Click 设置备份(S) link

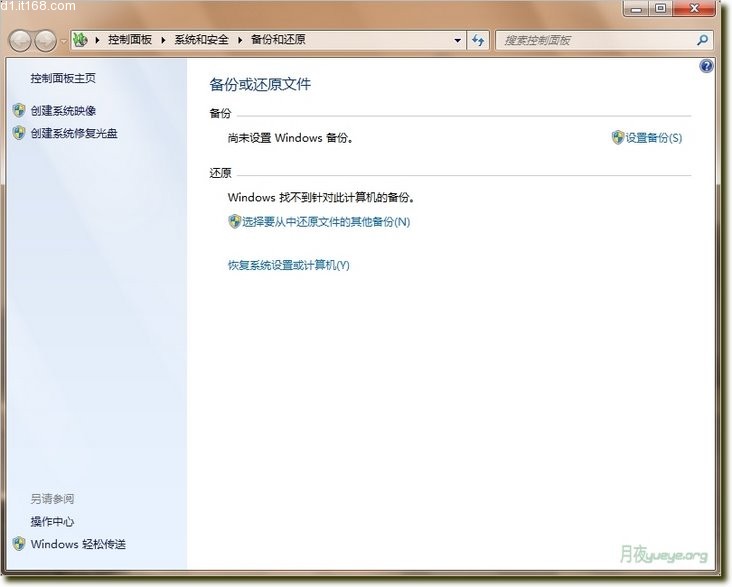(x=654, y=138)
